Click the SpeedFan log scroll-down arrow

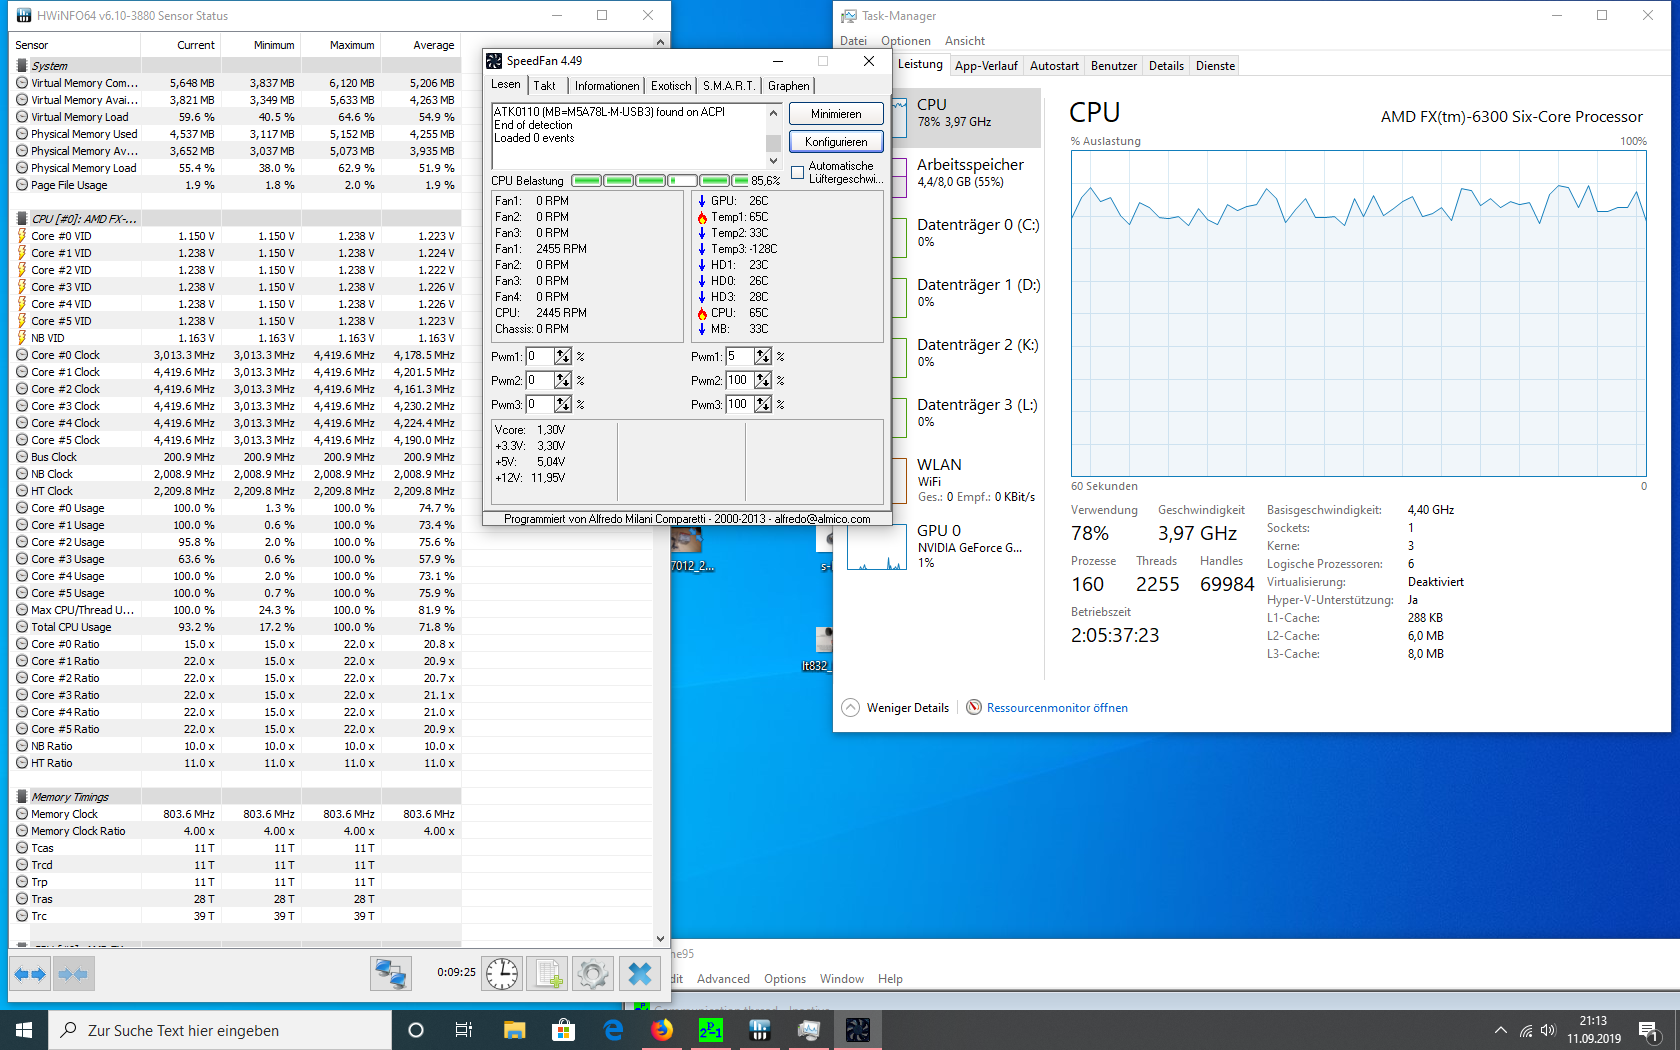coord(773,160)
